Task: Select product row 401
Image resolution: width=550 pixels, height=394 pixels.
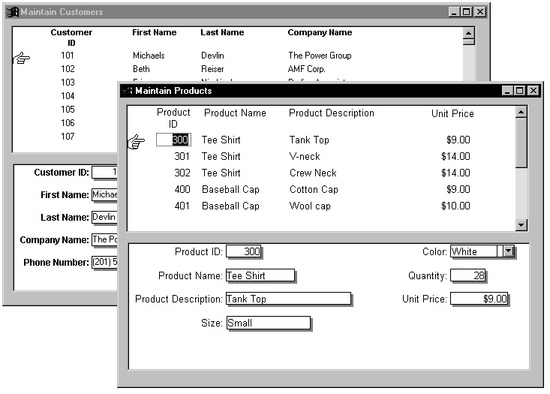Action: tap(322, 206)
